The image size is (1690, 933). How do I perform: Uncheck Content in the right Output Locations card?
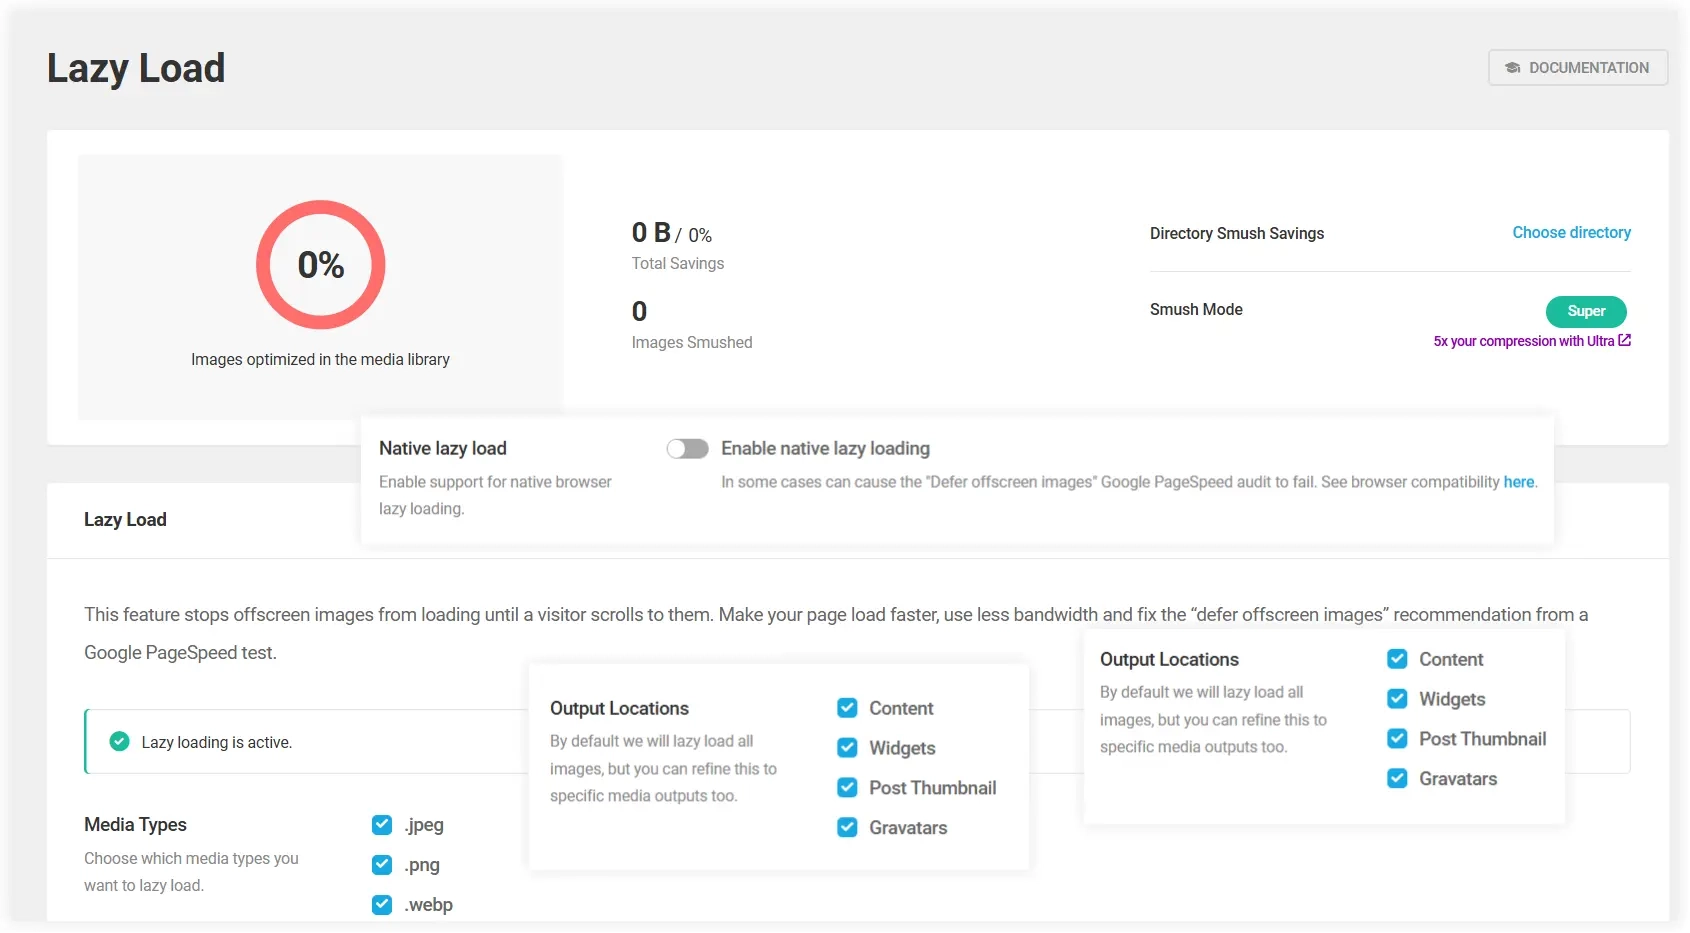click(x=1397, y=659)
